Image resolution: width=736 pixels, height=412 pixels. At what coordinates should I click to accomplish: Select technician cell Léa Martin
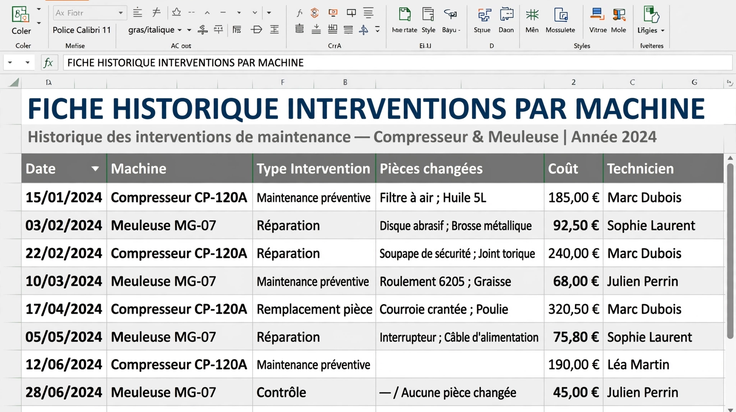click(x=663, y=365)
